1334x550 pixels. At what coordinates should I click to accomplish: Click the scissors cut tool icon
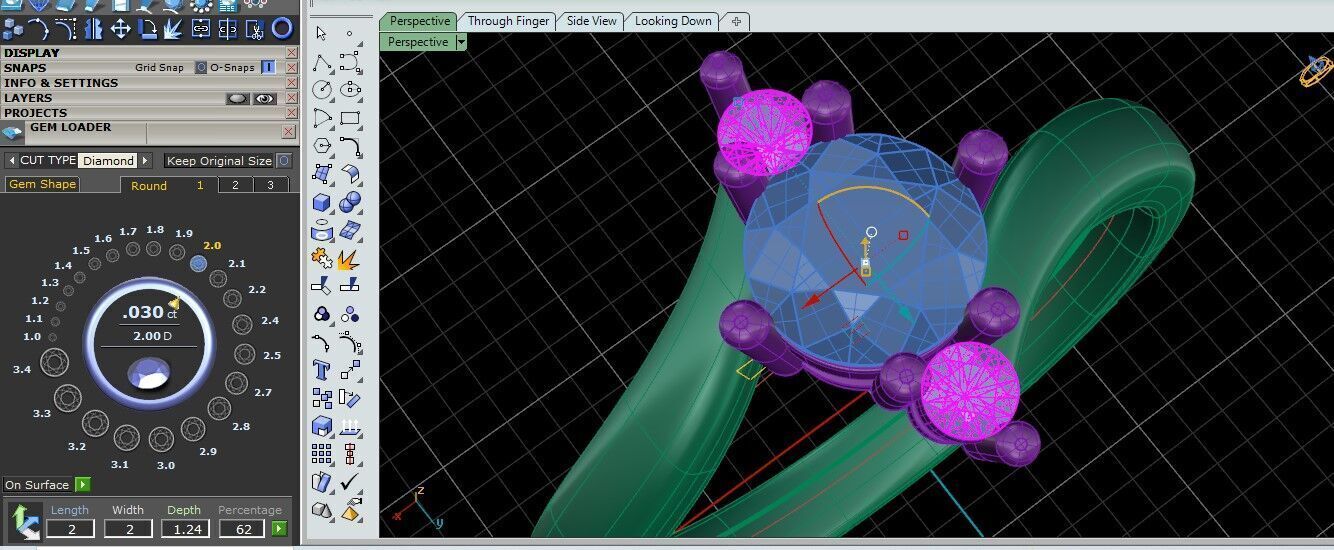coord(255,29)
